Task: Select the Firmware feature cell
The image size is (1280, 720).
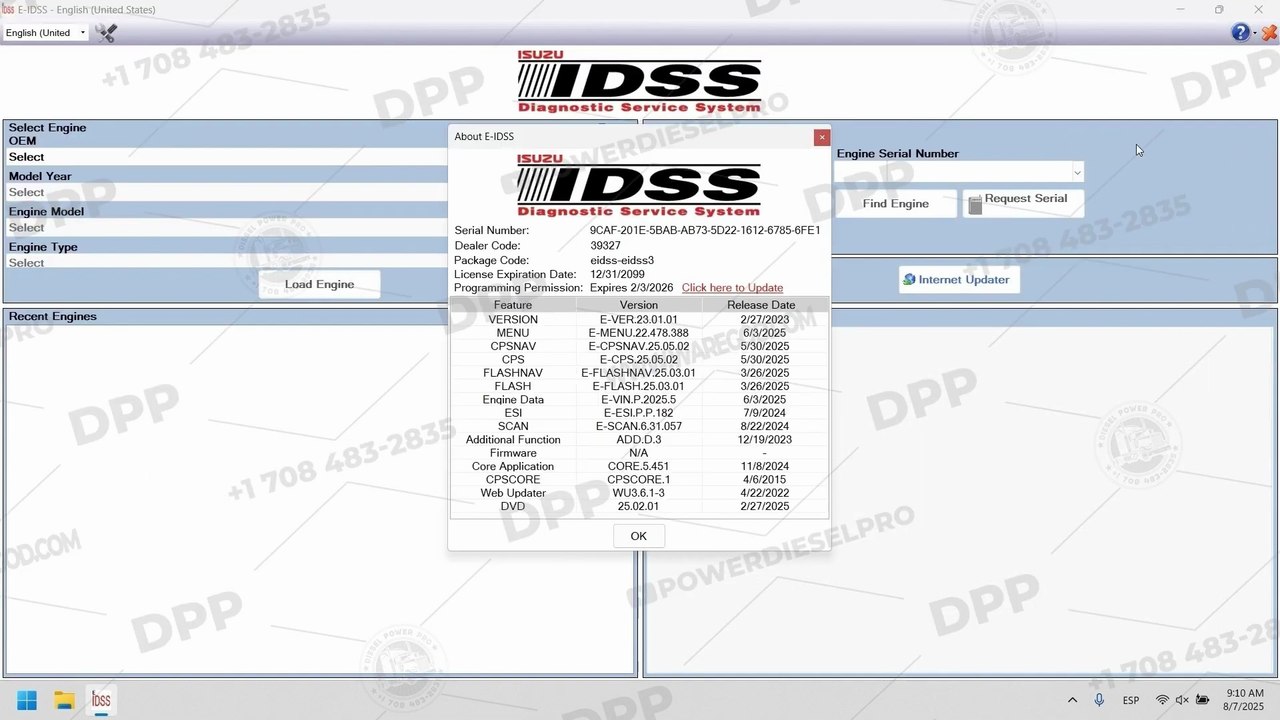Action: [513, 453]
